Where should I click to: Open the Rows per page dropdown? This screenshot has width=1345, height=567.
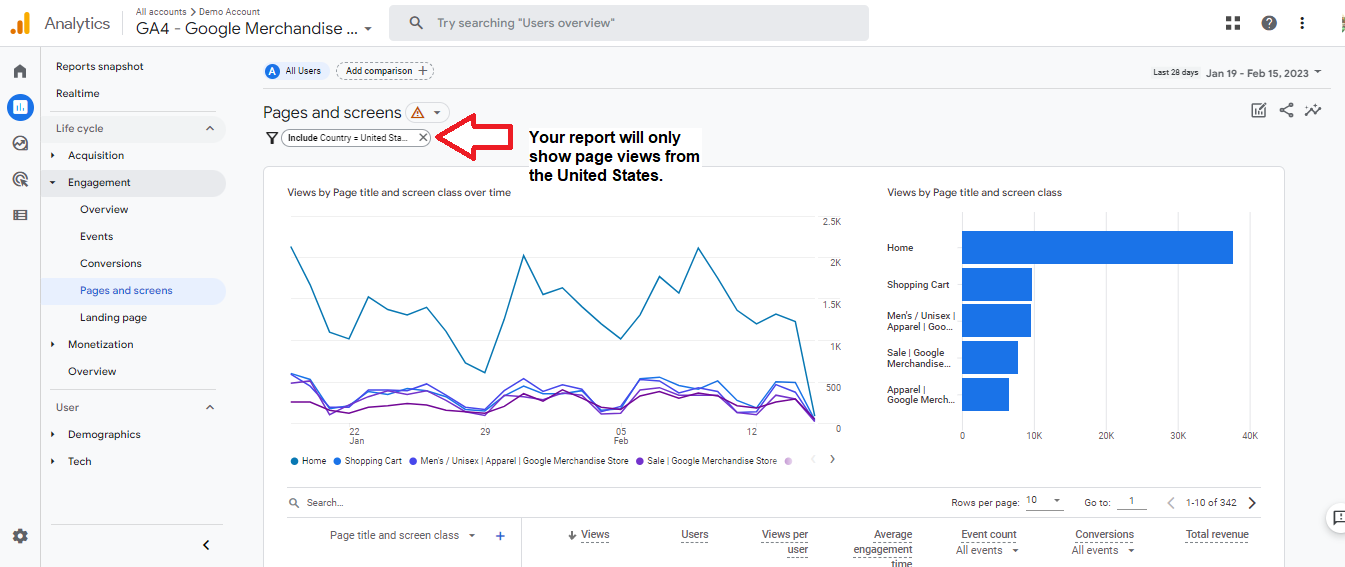[x=1044, y=501]
